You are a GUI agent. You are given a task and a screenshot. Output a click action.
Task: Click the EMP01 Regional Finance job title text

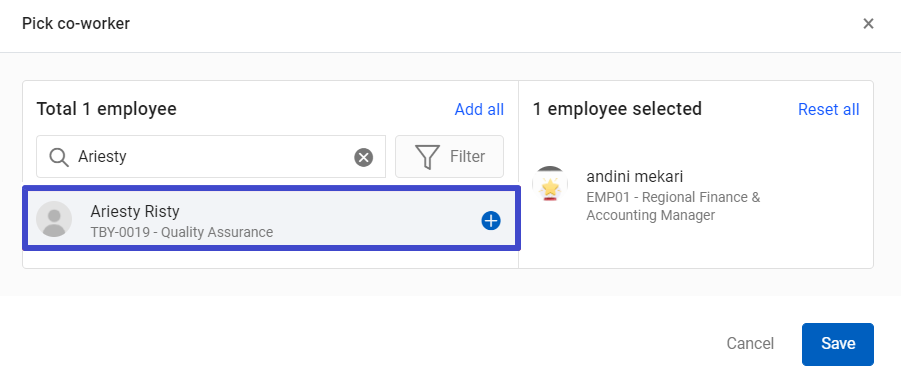[673, 206]
